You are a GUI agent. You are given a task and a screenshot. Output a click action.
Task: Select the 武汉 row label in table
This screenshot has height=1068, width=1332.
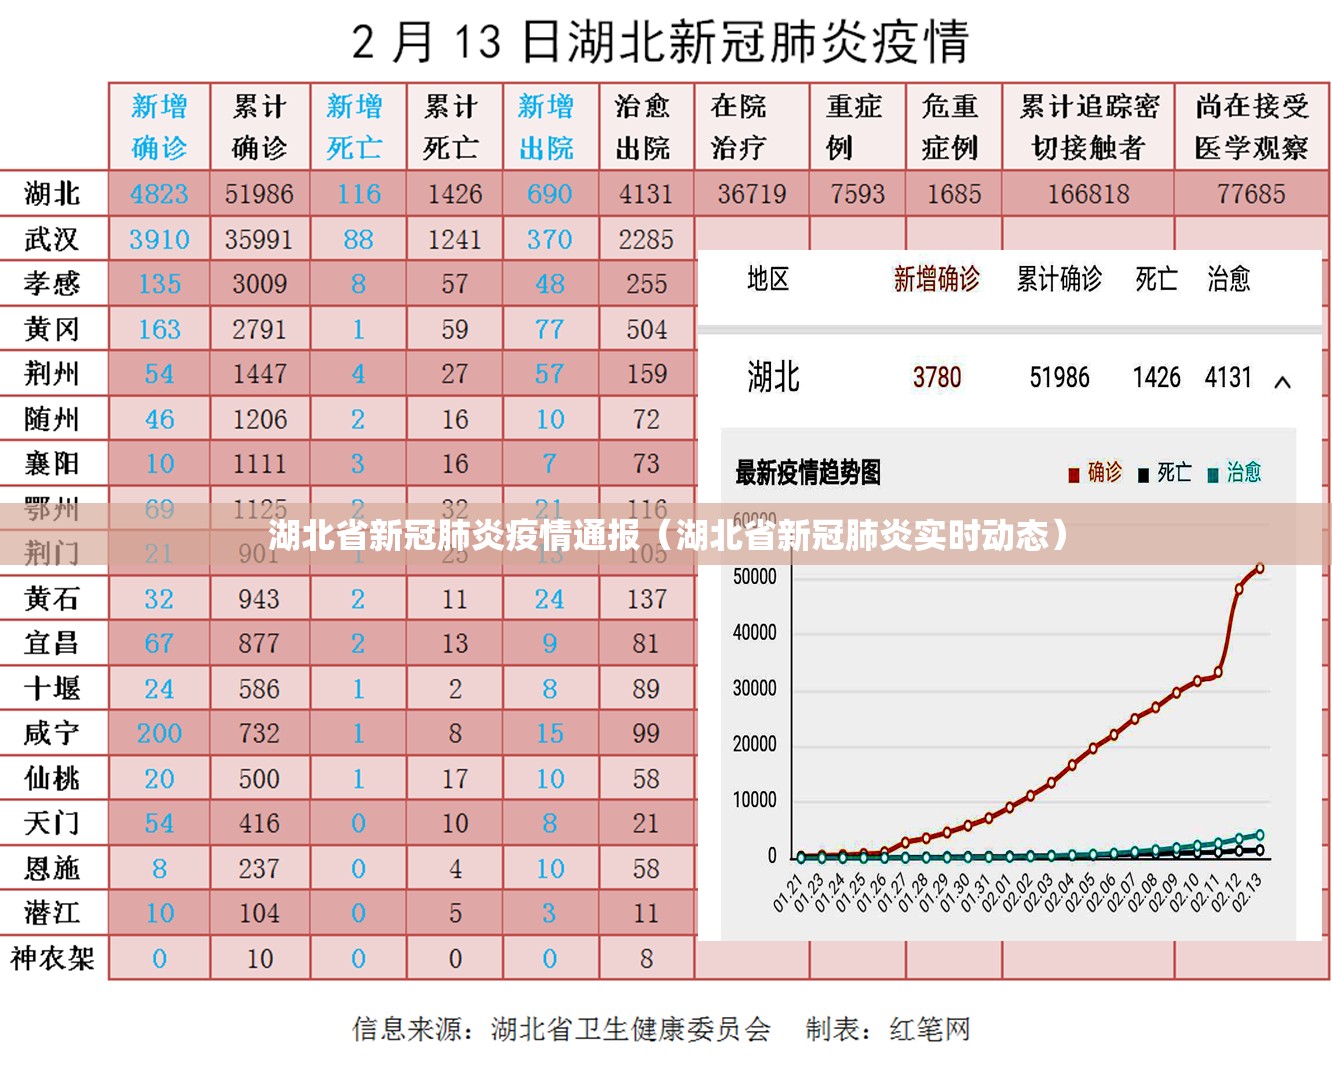click(x=52, y=239)
